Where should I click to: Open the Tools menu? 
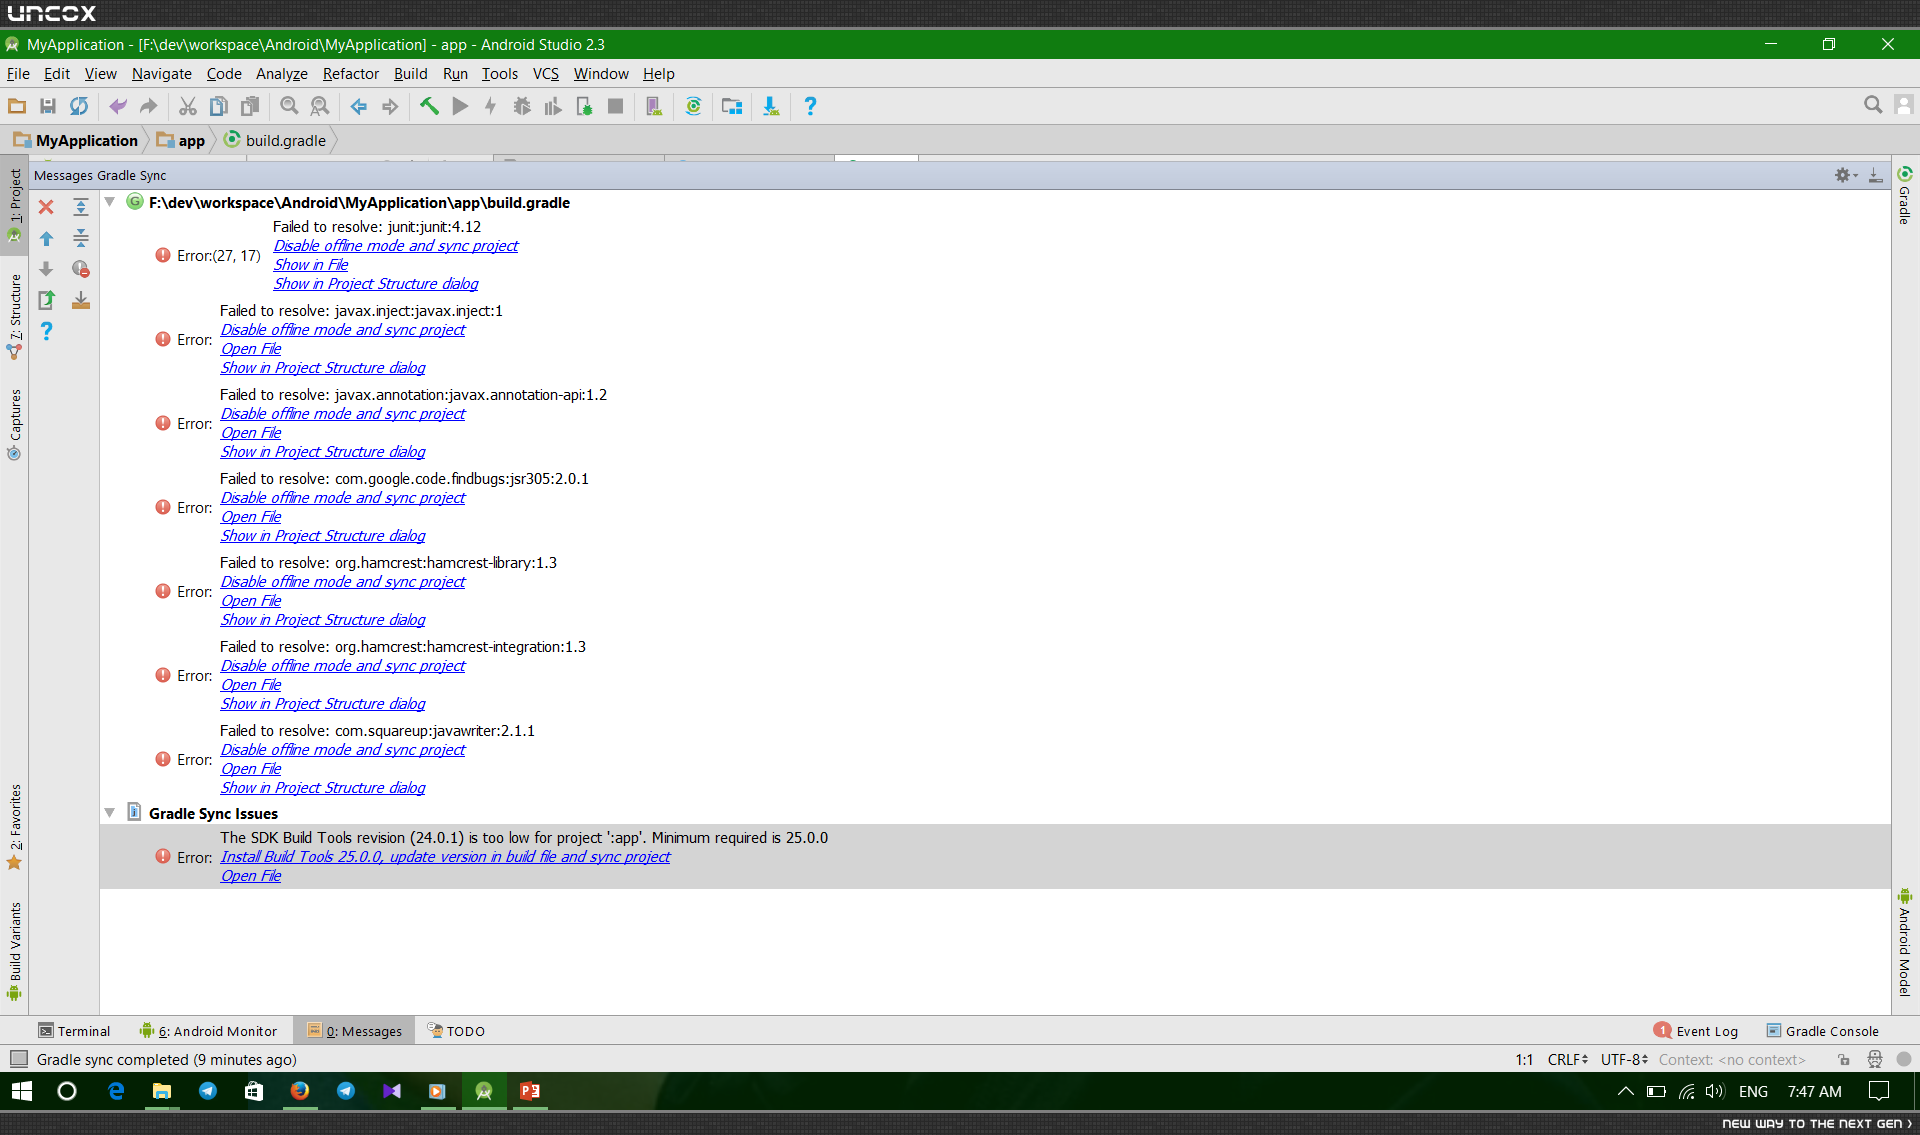(x=500, y=74)
